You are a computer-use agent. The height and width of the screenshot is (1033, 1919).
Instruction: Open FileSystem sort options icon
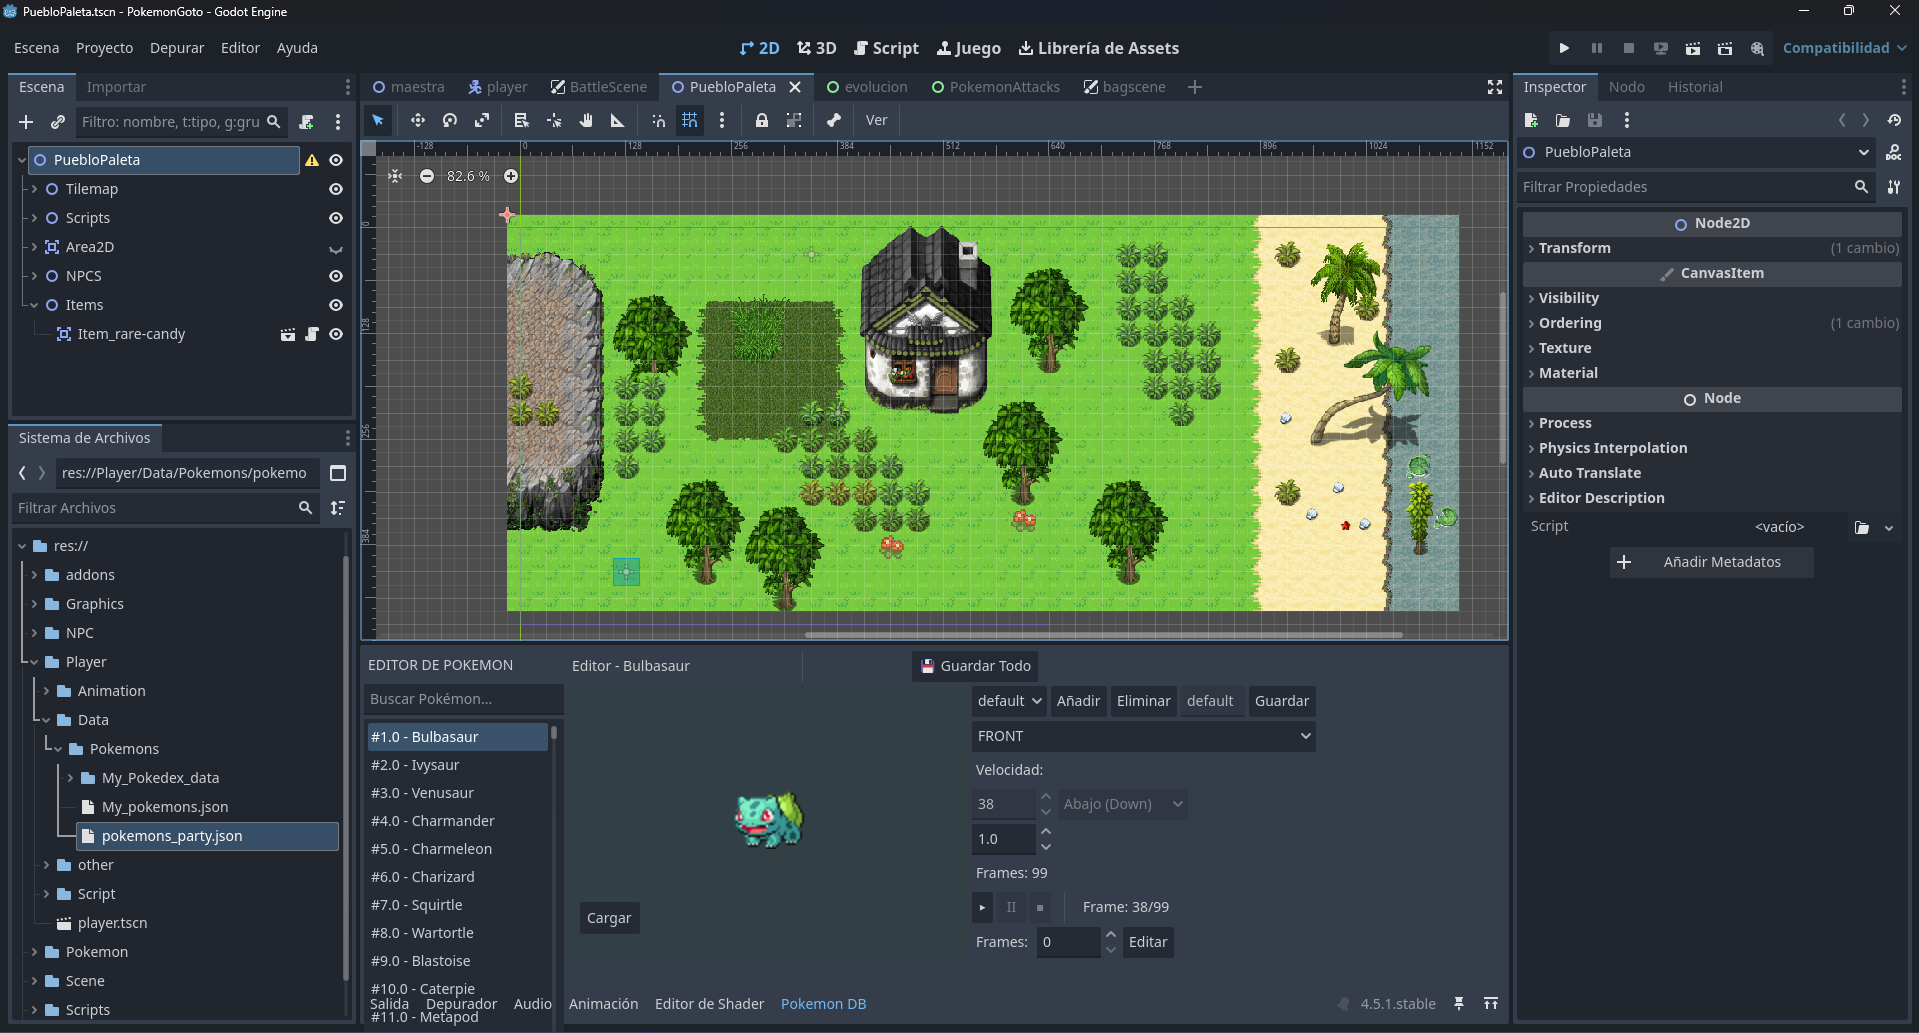click(x=338, y=508)
